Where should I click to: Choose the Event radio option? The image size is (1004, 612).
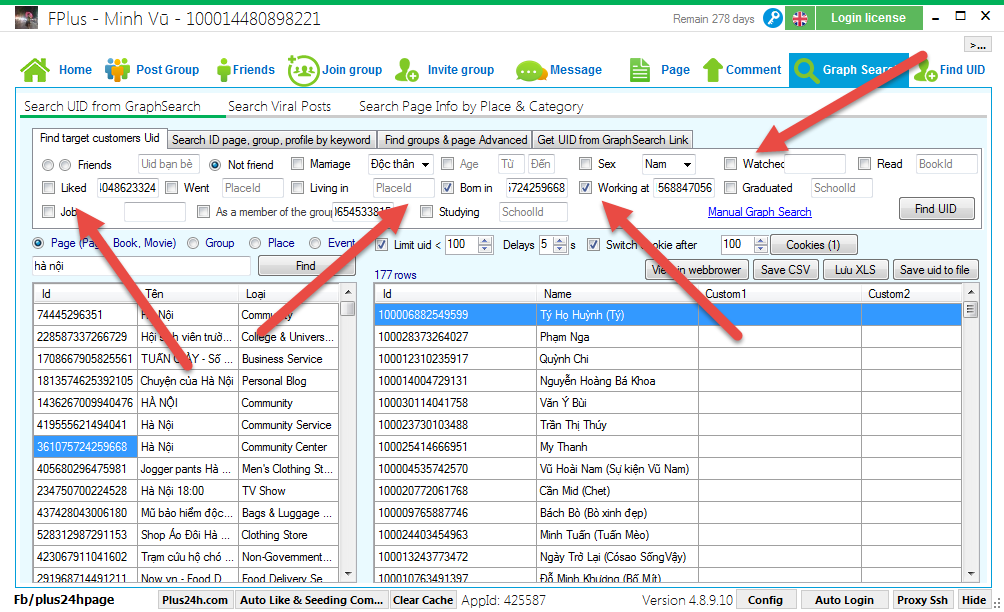point(315,243)
